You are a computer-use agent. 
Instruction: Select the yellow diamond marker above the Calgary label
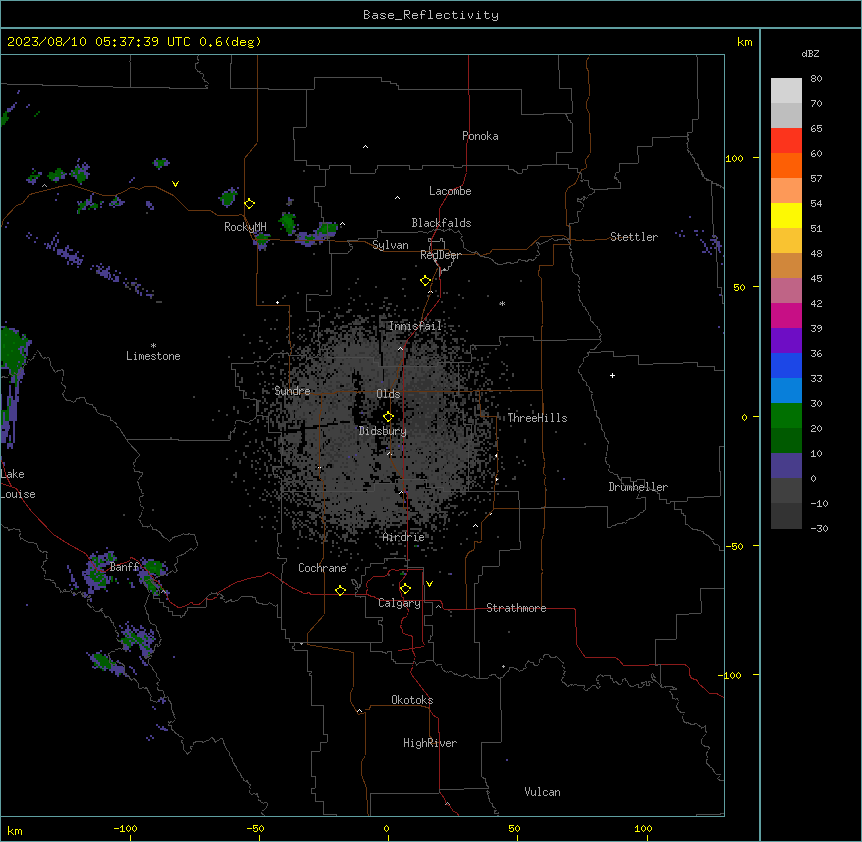tap(405, 589)
